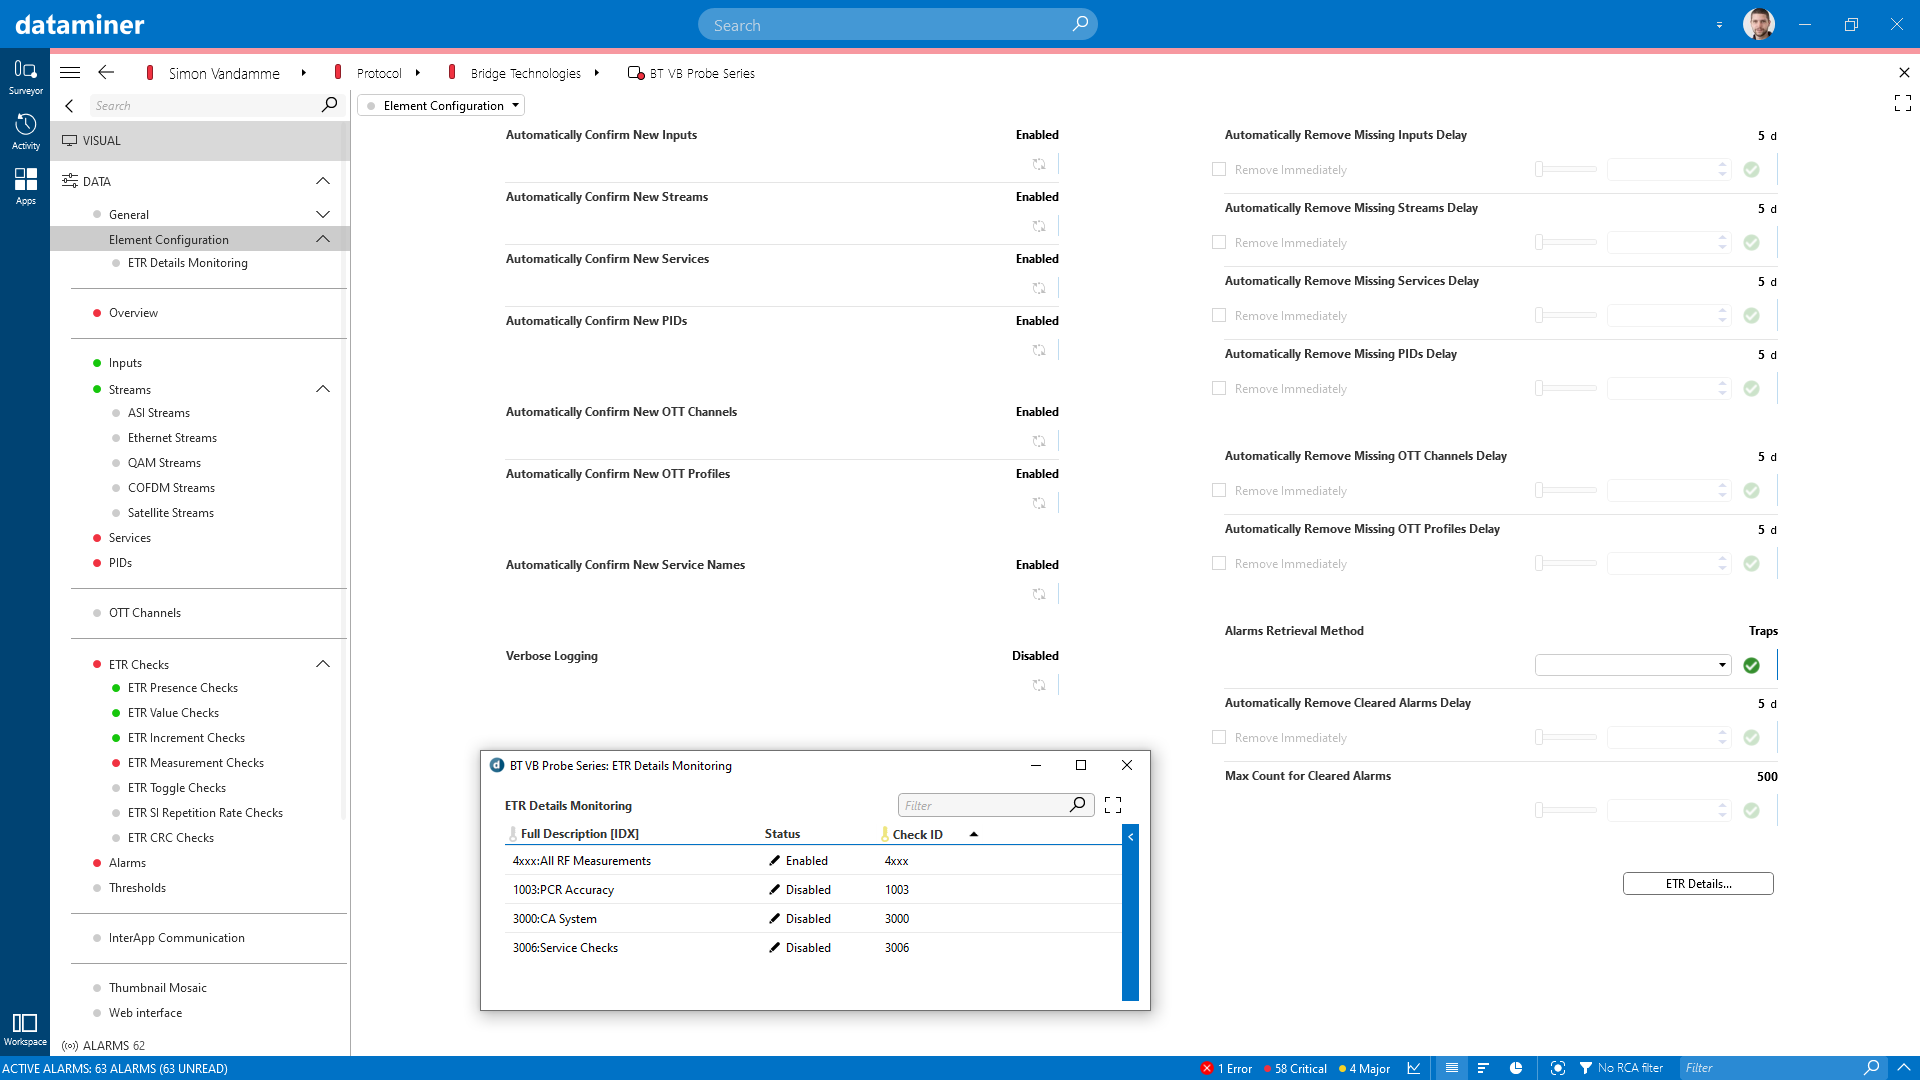1920x1080 pixels.
Task: Expand the blue side strip in ETR popup
Action: coord(1130,912)
